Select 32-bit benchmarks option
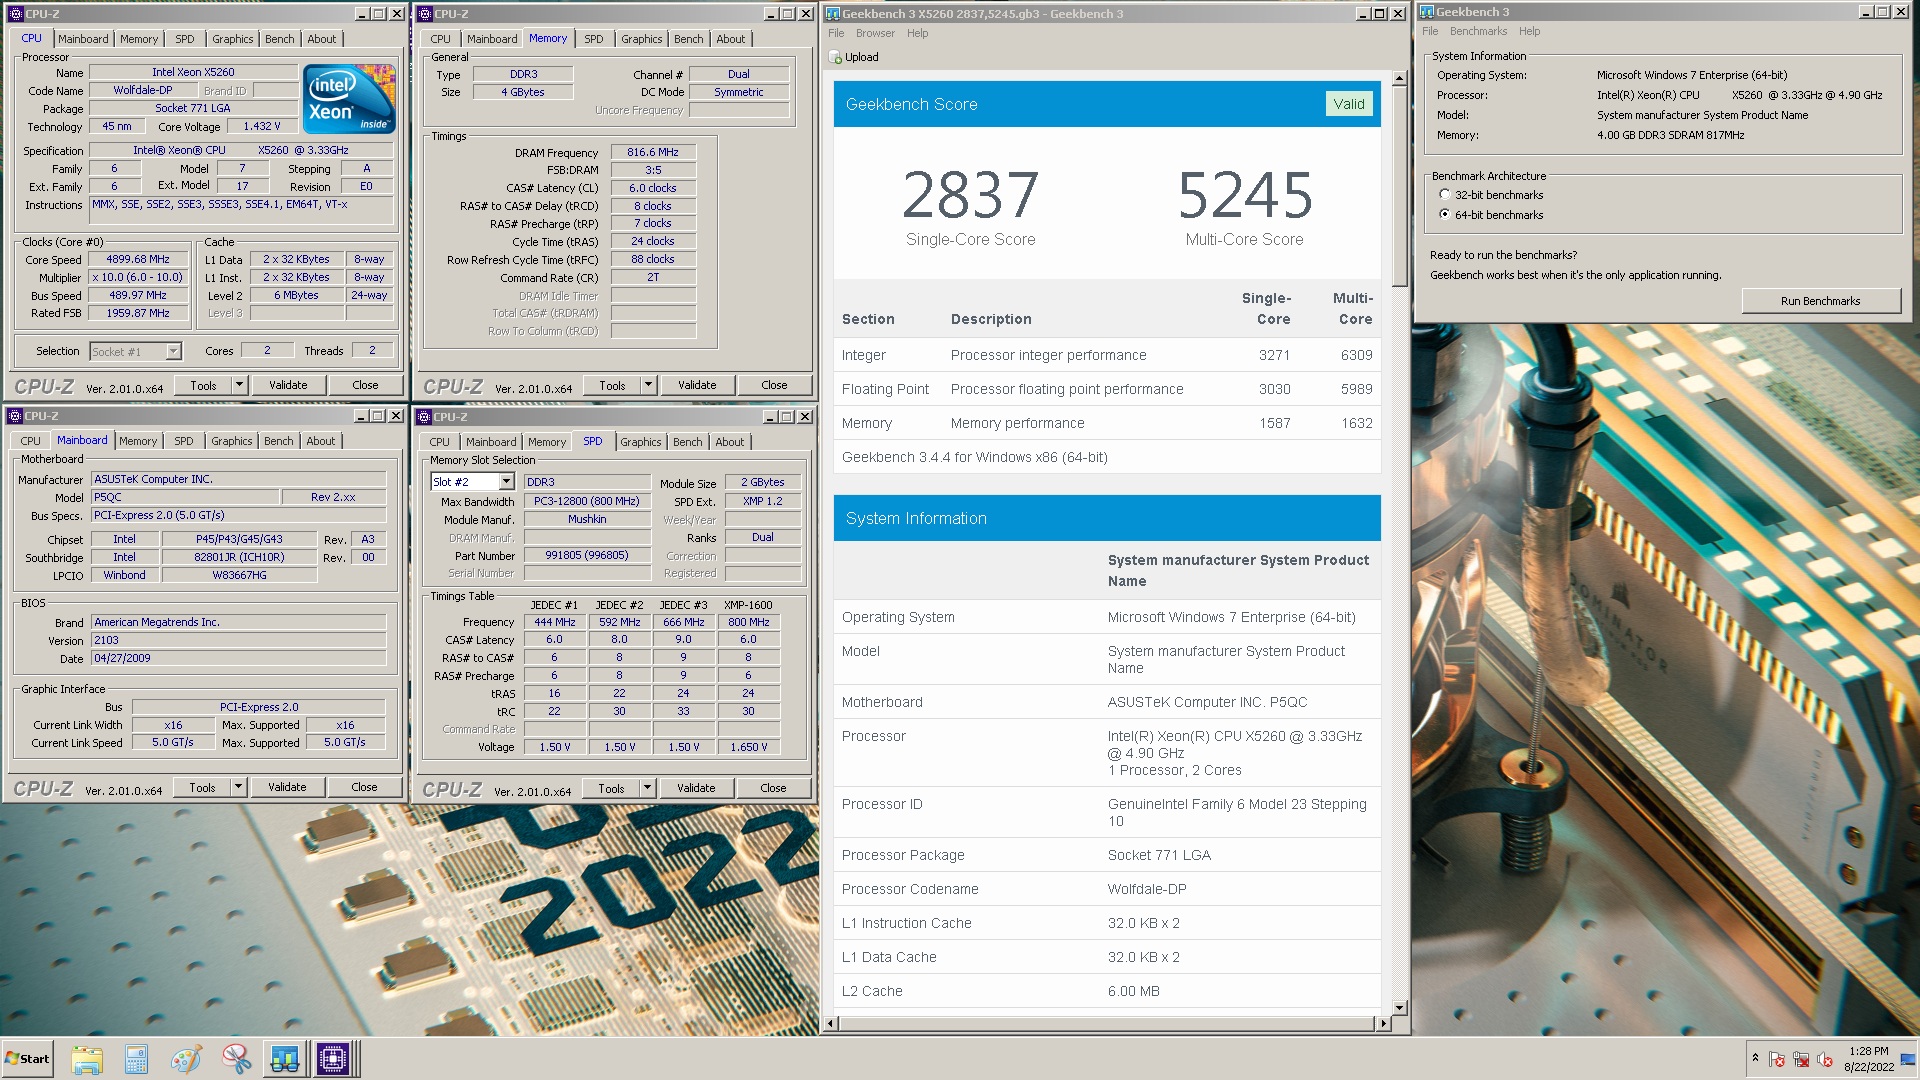This screenshot has height=1080, width=1920. click(1444, 195)
